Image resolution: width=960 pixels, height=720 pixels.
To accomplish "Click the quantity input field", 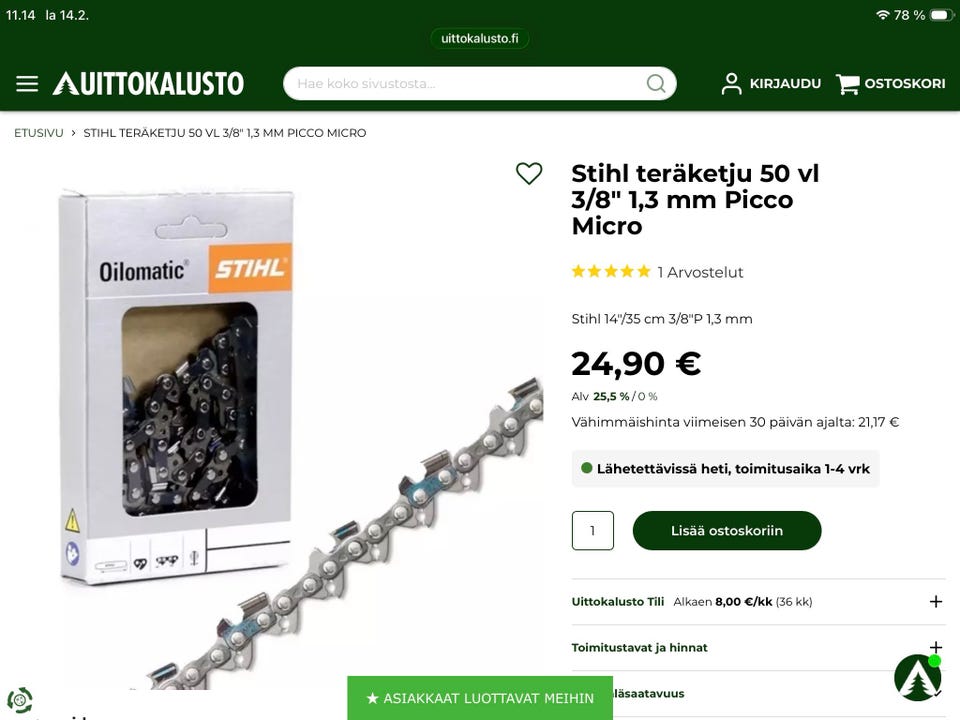I will [x=593, y=531].
